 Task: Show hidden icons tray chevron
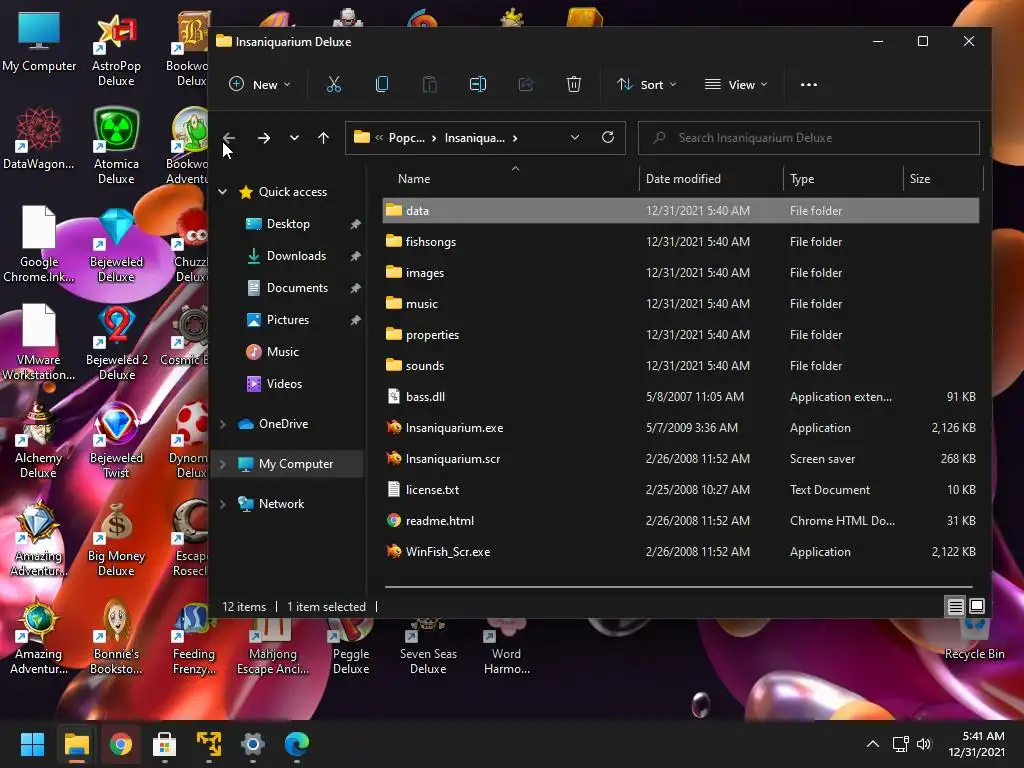tap(872, 744)
